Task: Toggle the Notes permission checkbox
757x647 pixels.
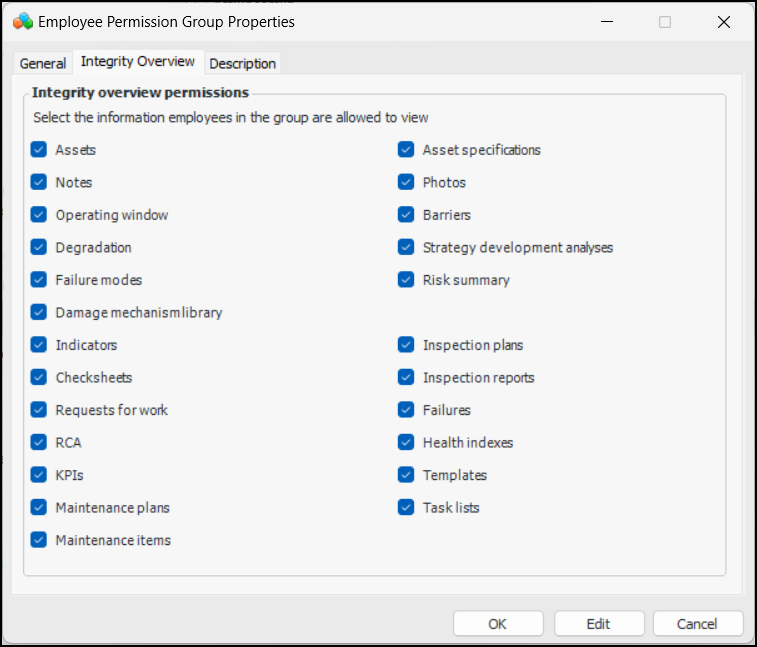Action: pos(39,182)
